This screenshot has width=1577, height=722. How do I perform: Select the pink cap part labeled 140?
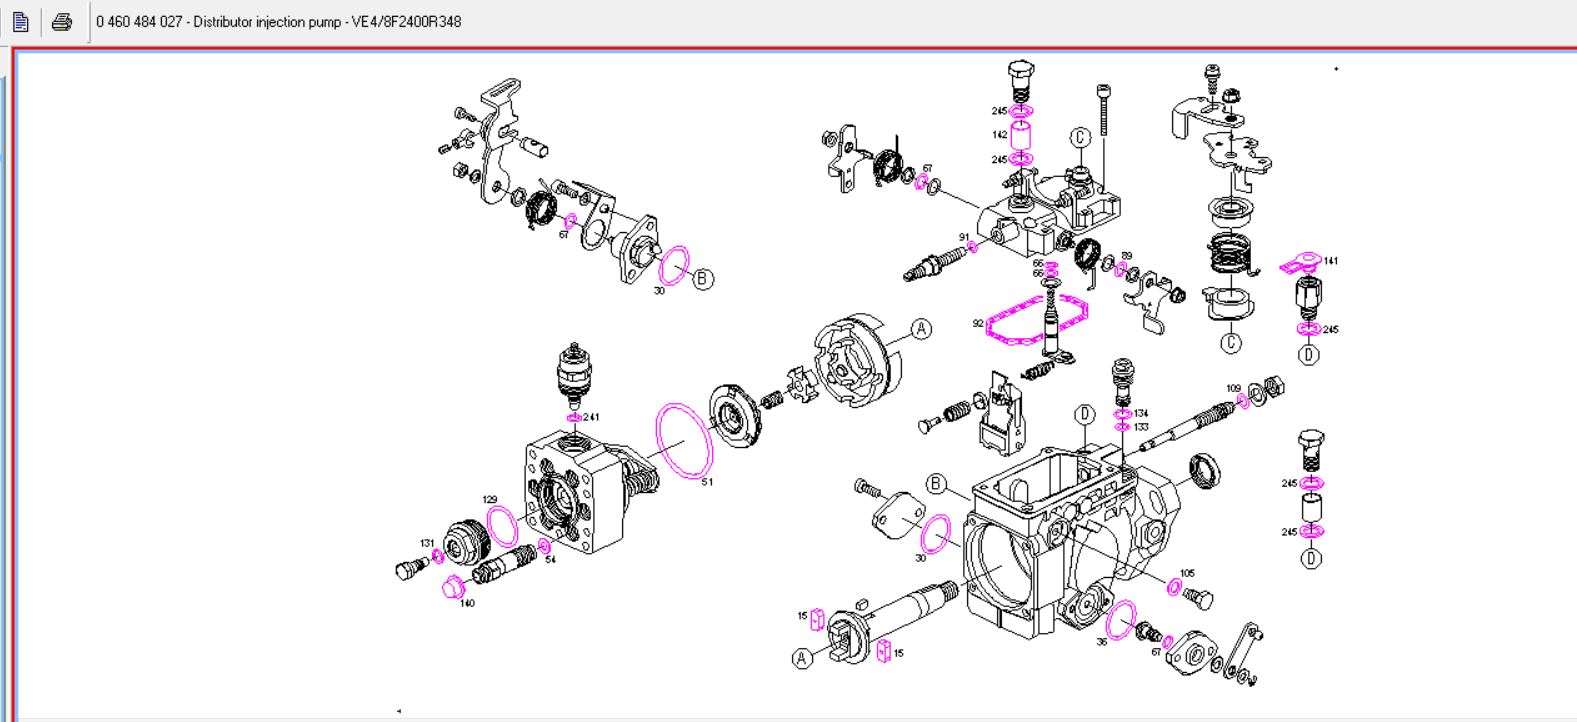(x=450, y=587)
